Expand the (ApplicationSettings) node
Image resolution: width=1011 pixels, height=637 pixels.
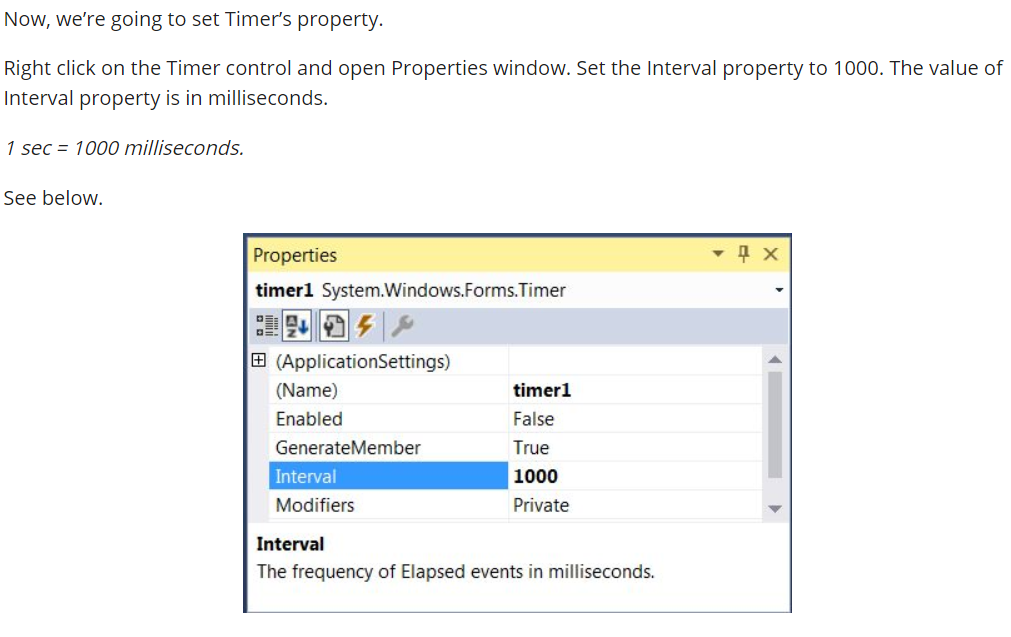tap(259, 361)
